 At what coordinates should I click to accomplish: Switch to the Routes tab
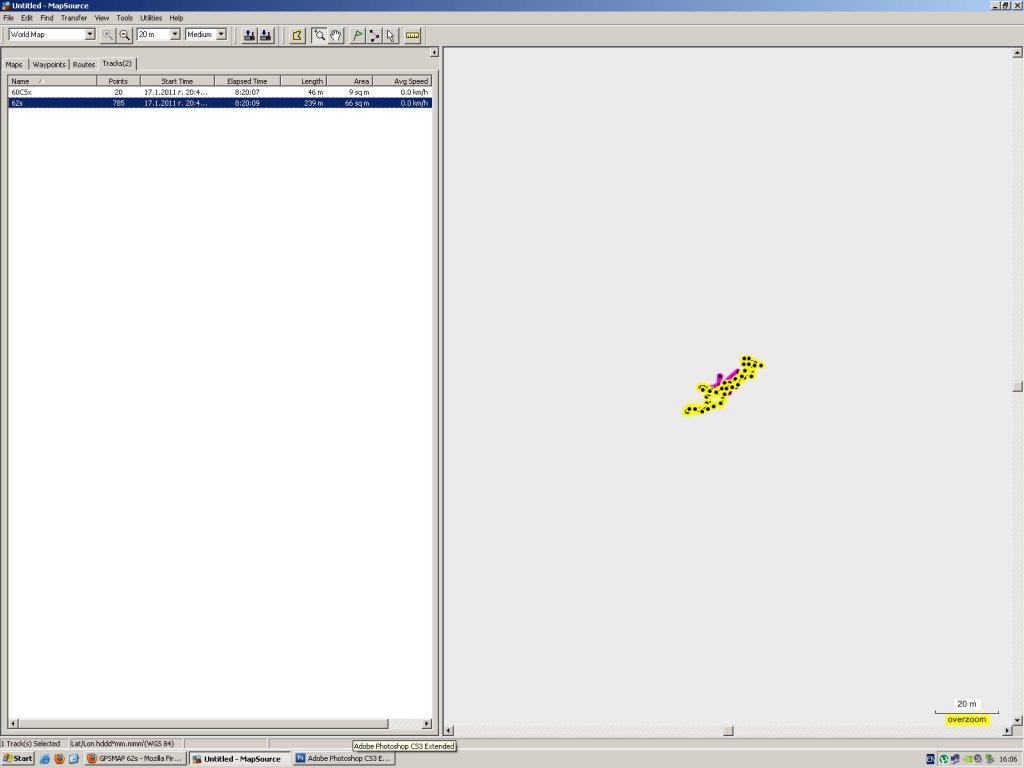(84, 65)
